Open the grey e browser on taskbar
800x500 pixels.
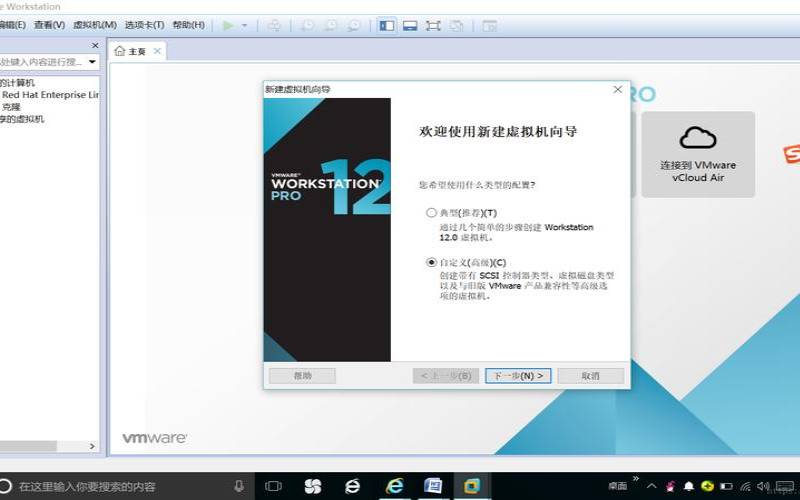[x=353, y=486]
